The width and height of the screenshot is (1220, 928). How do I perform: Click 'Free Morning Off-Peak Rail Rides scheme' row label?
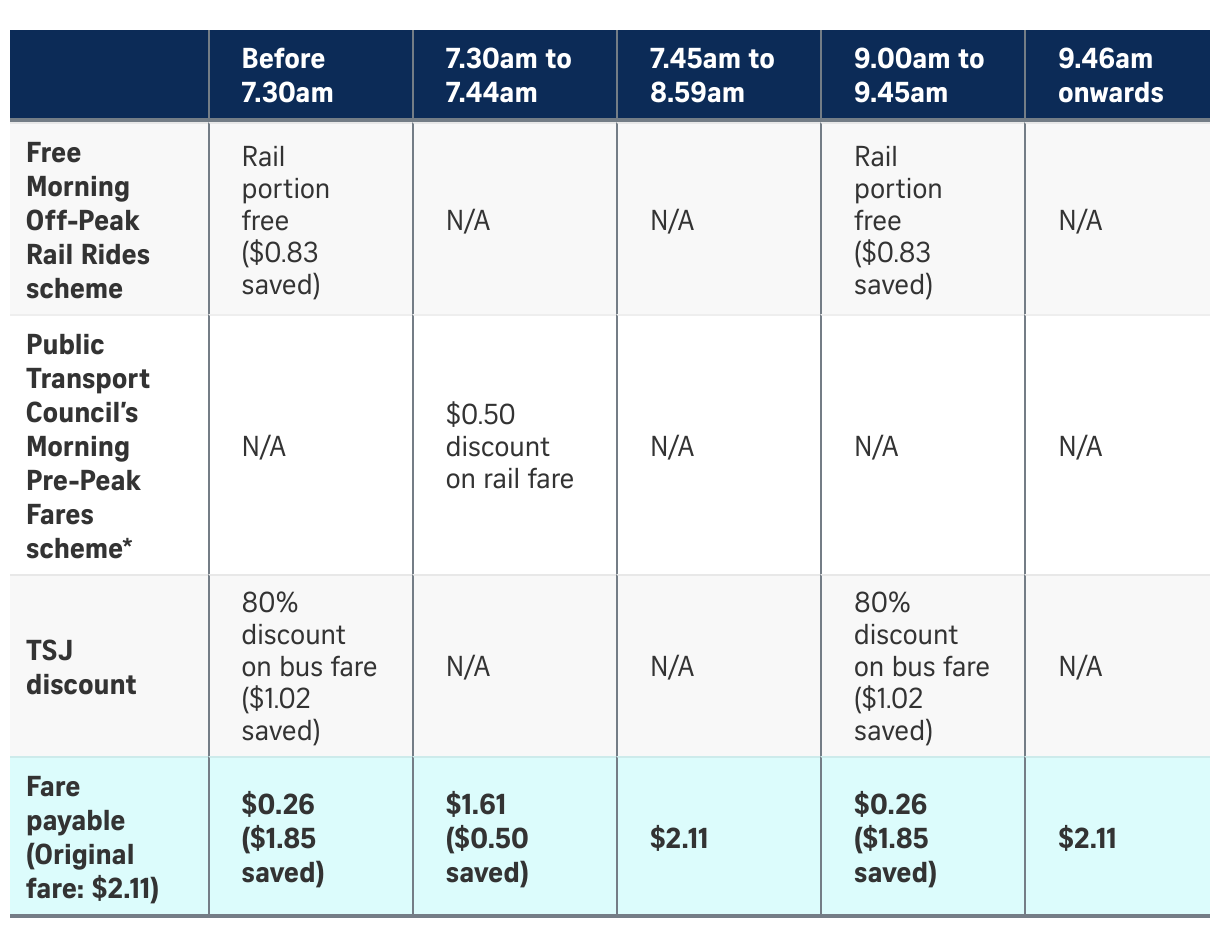pyautogui.click(x=88, y=221)
